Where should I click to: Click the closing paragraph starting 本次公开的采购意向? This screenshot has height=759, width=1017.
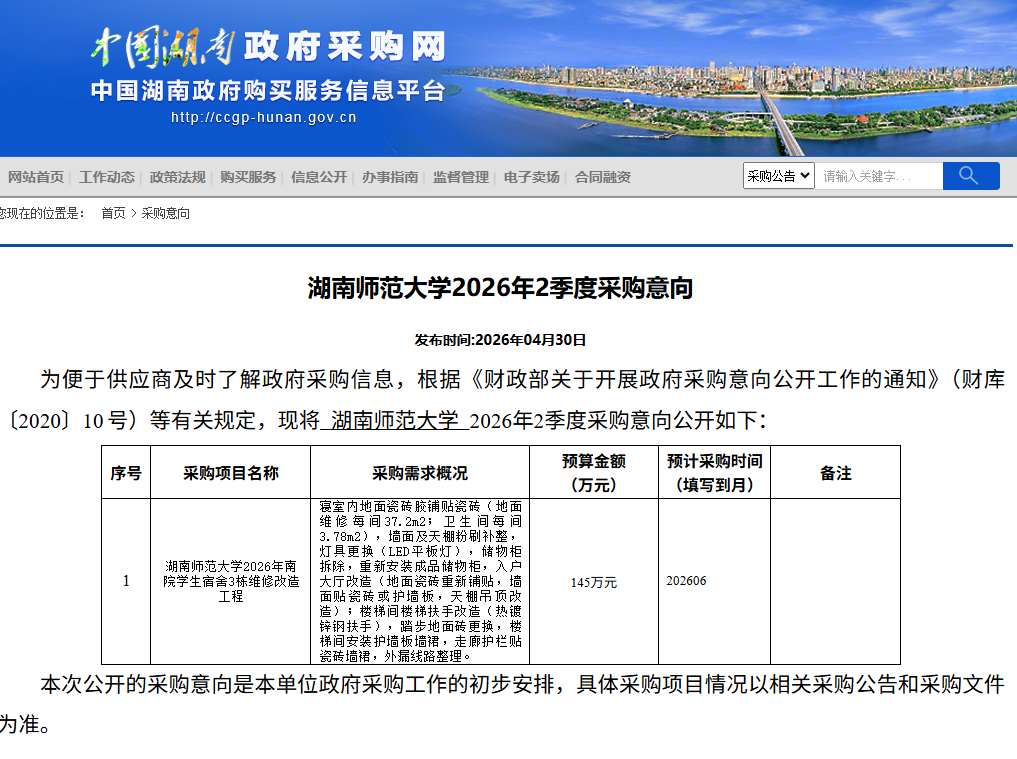pyautogui.click(x=503, y=704)
